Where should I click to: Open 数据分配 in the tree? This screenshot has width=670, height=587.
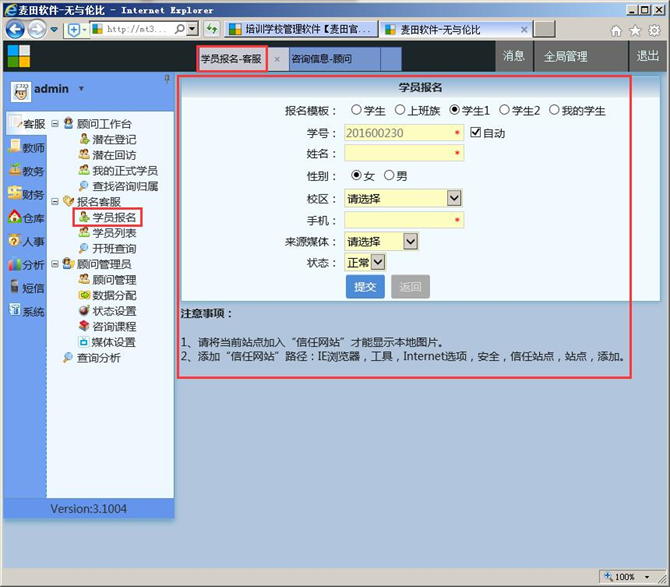pyautogui.click(x=108, y=295)
